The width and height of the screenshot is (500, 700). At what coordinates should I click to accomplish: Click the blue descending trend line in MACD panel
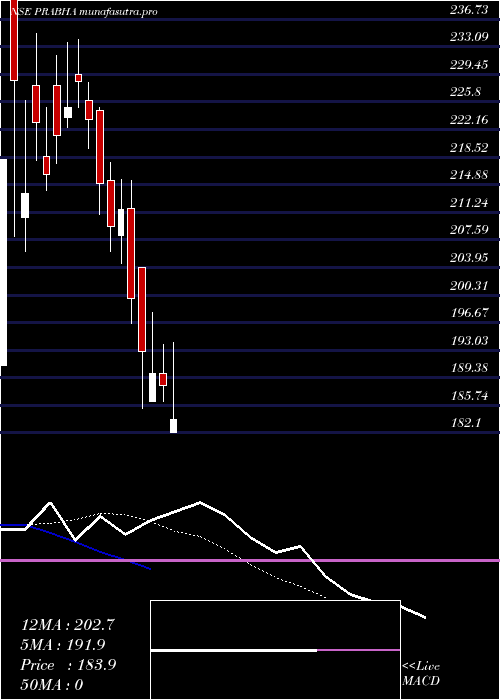[x=76, y=546]
